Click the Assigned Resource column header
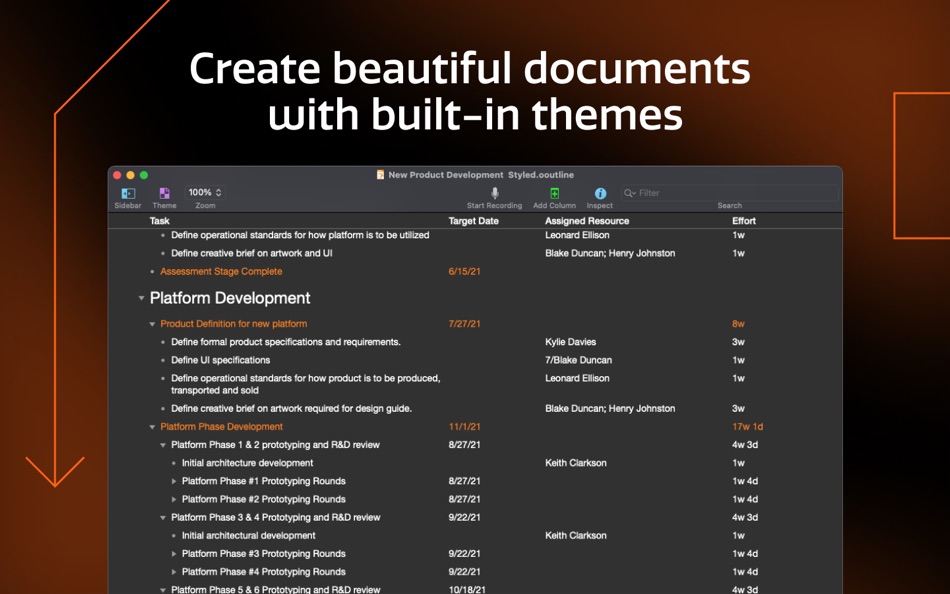 pos(586,221)
